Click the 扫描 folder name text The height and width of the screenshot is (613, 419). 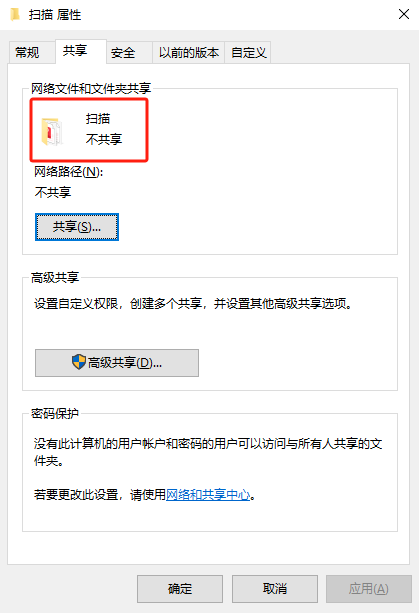pyautogui.click(x=98, y=118)
